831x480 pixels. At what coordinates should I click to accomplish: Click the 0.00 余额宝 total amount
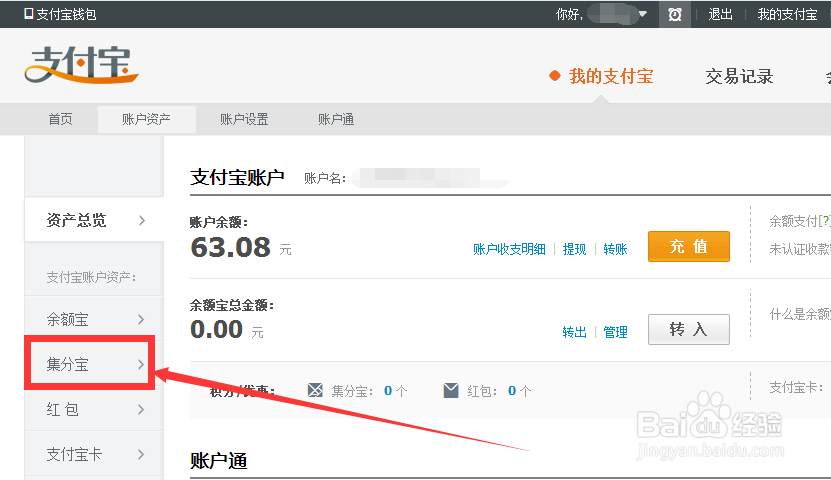217,330
